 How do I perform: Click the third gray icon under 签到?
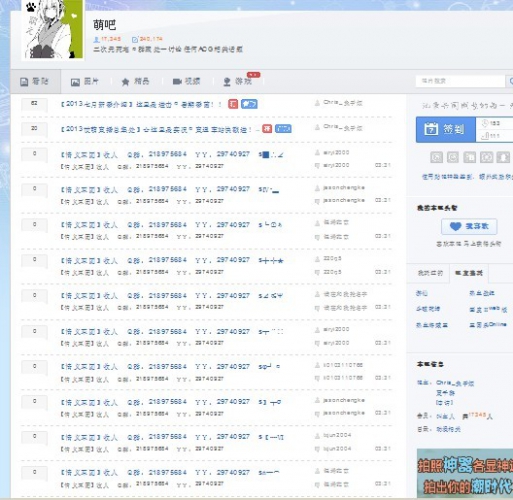[x=470, y=157]
